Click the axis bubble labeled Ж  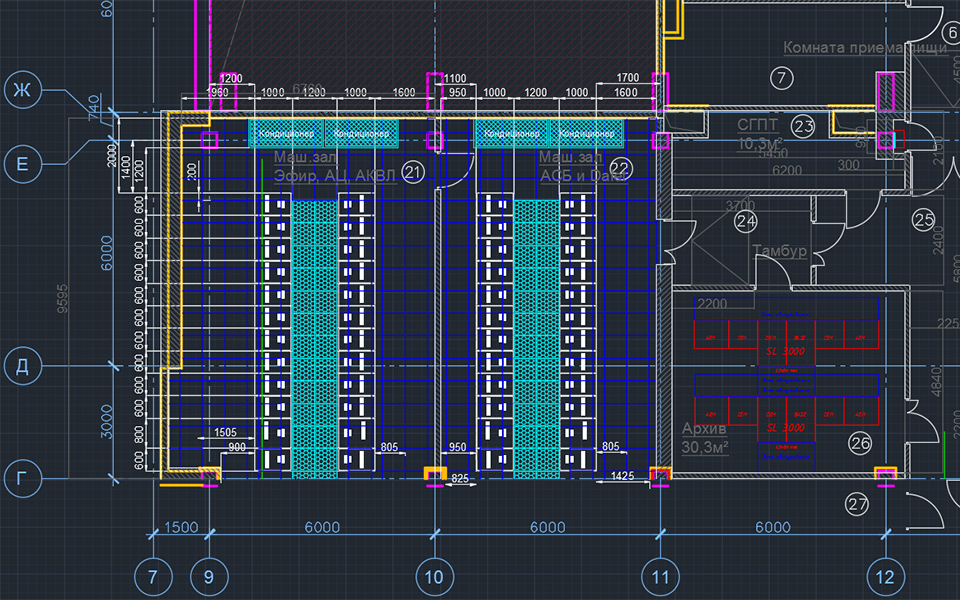22,91
